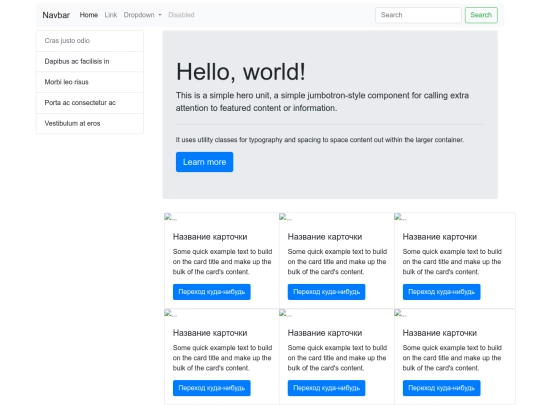Focus the Search input field
Image resolution: width=540 pixels, height=405 pixels.
pos(418,15)
